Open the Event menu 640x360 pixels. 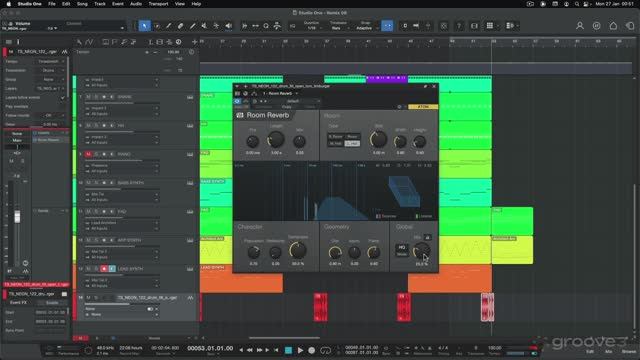tap(118, 4)
